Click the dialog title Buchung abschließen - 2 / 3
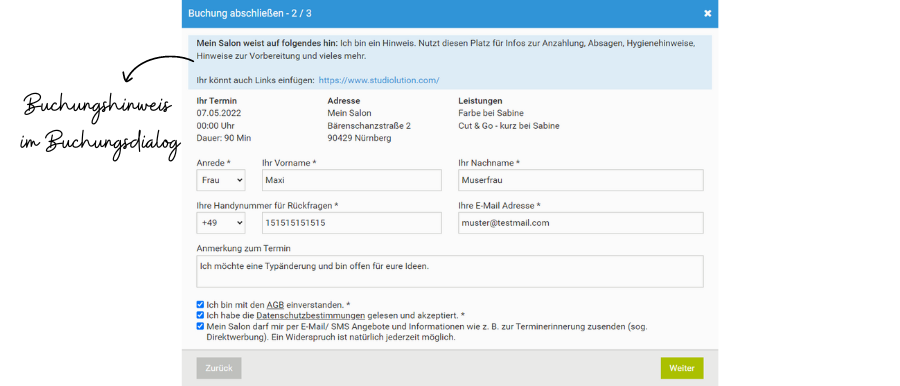The width and height of the screenshot is (900, 386). 250,13
